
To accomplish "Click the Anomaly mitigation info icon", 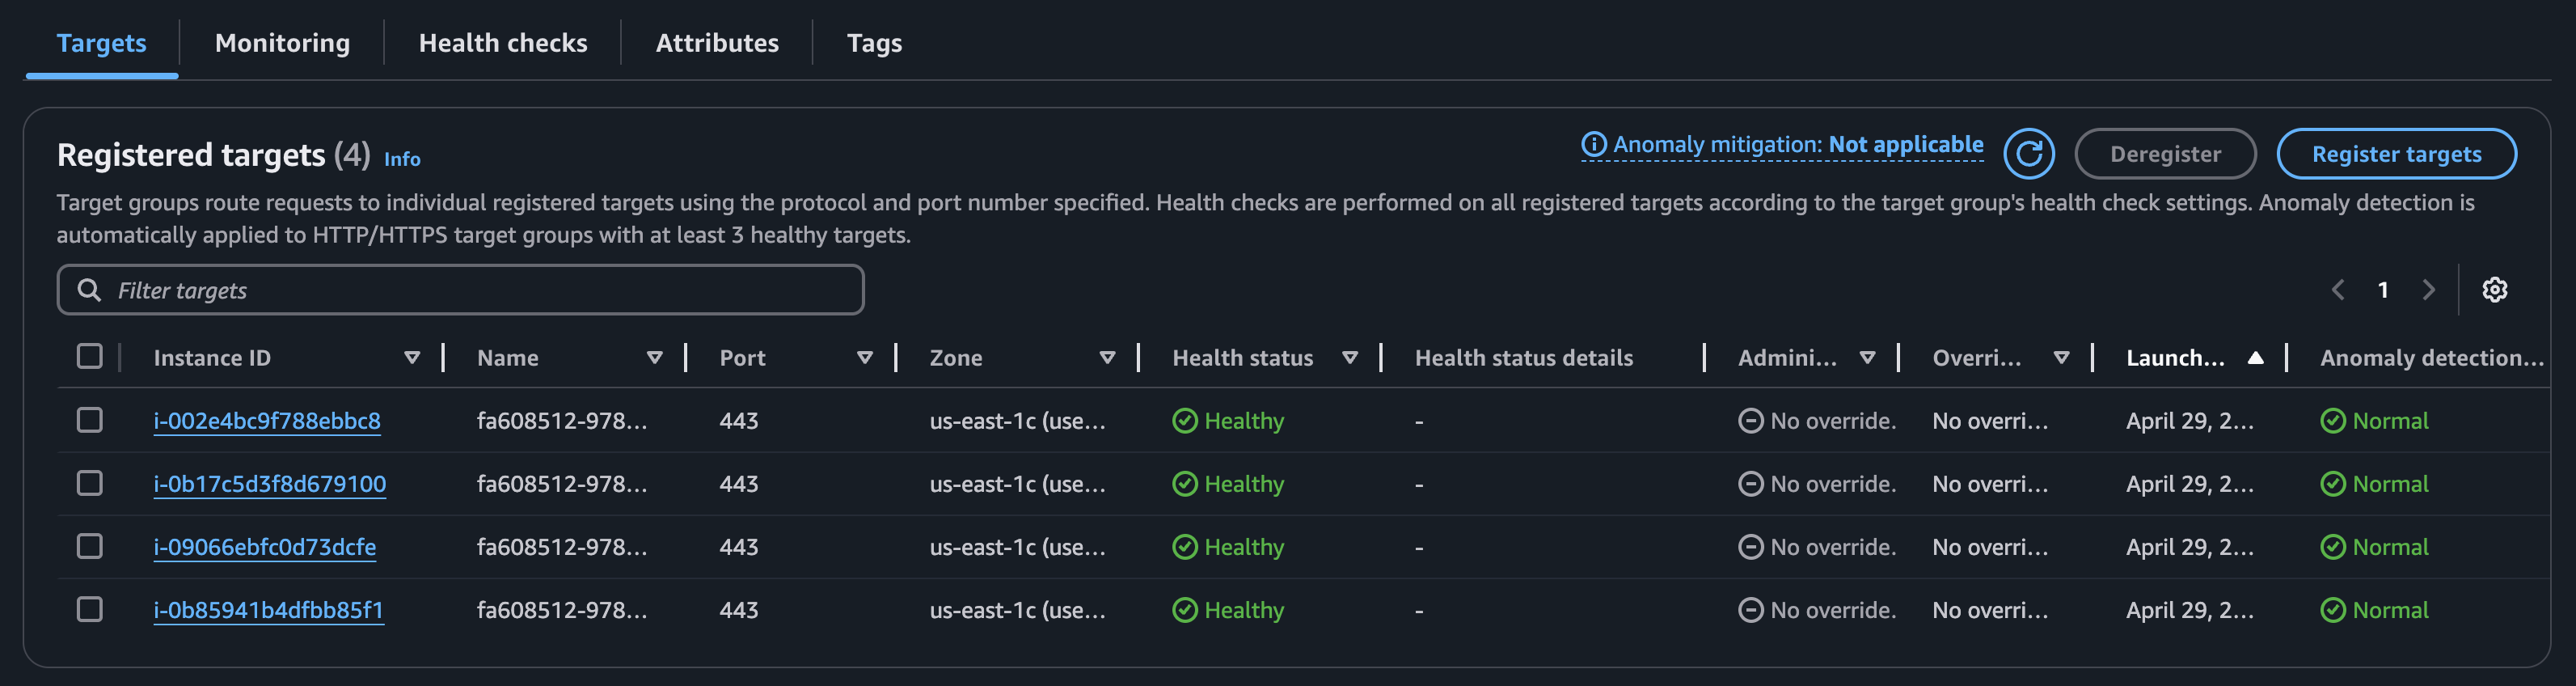I will [1593, 145].
